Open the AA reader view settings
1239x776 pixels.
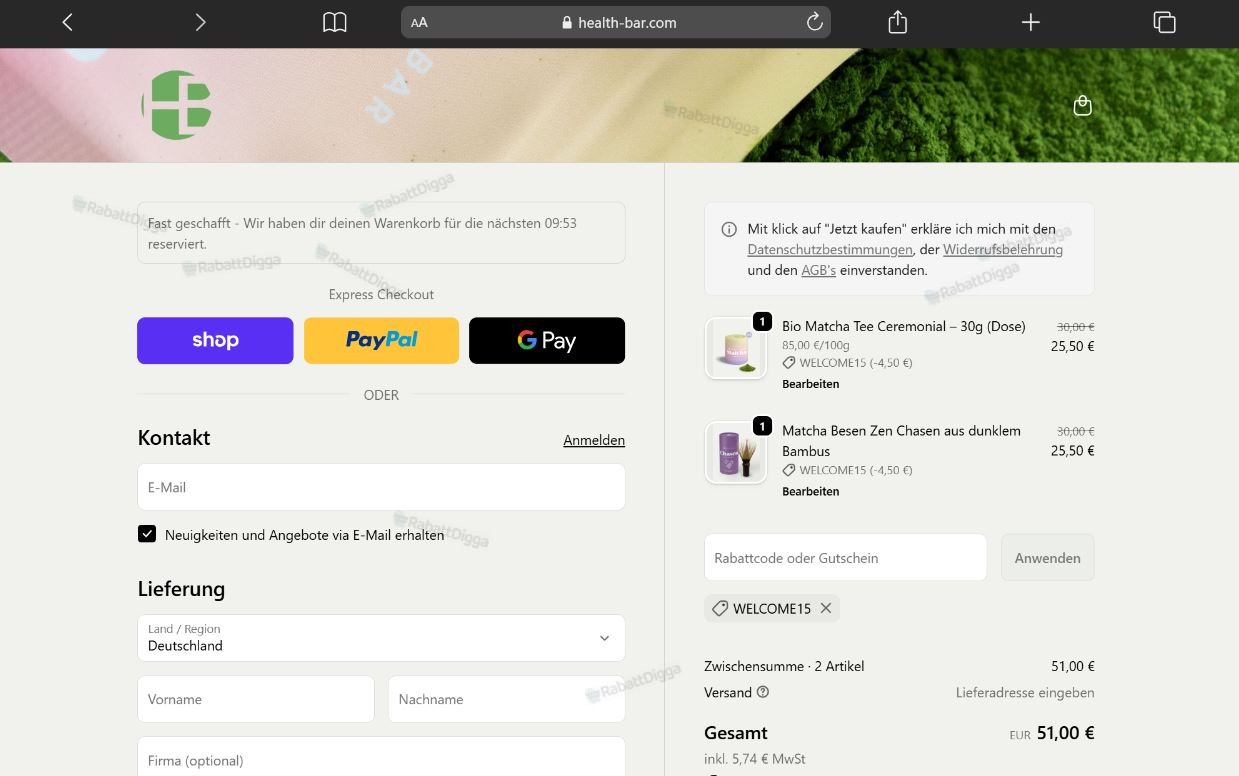419,23
